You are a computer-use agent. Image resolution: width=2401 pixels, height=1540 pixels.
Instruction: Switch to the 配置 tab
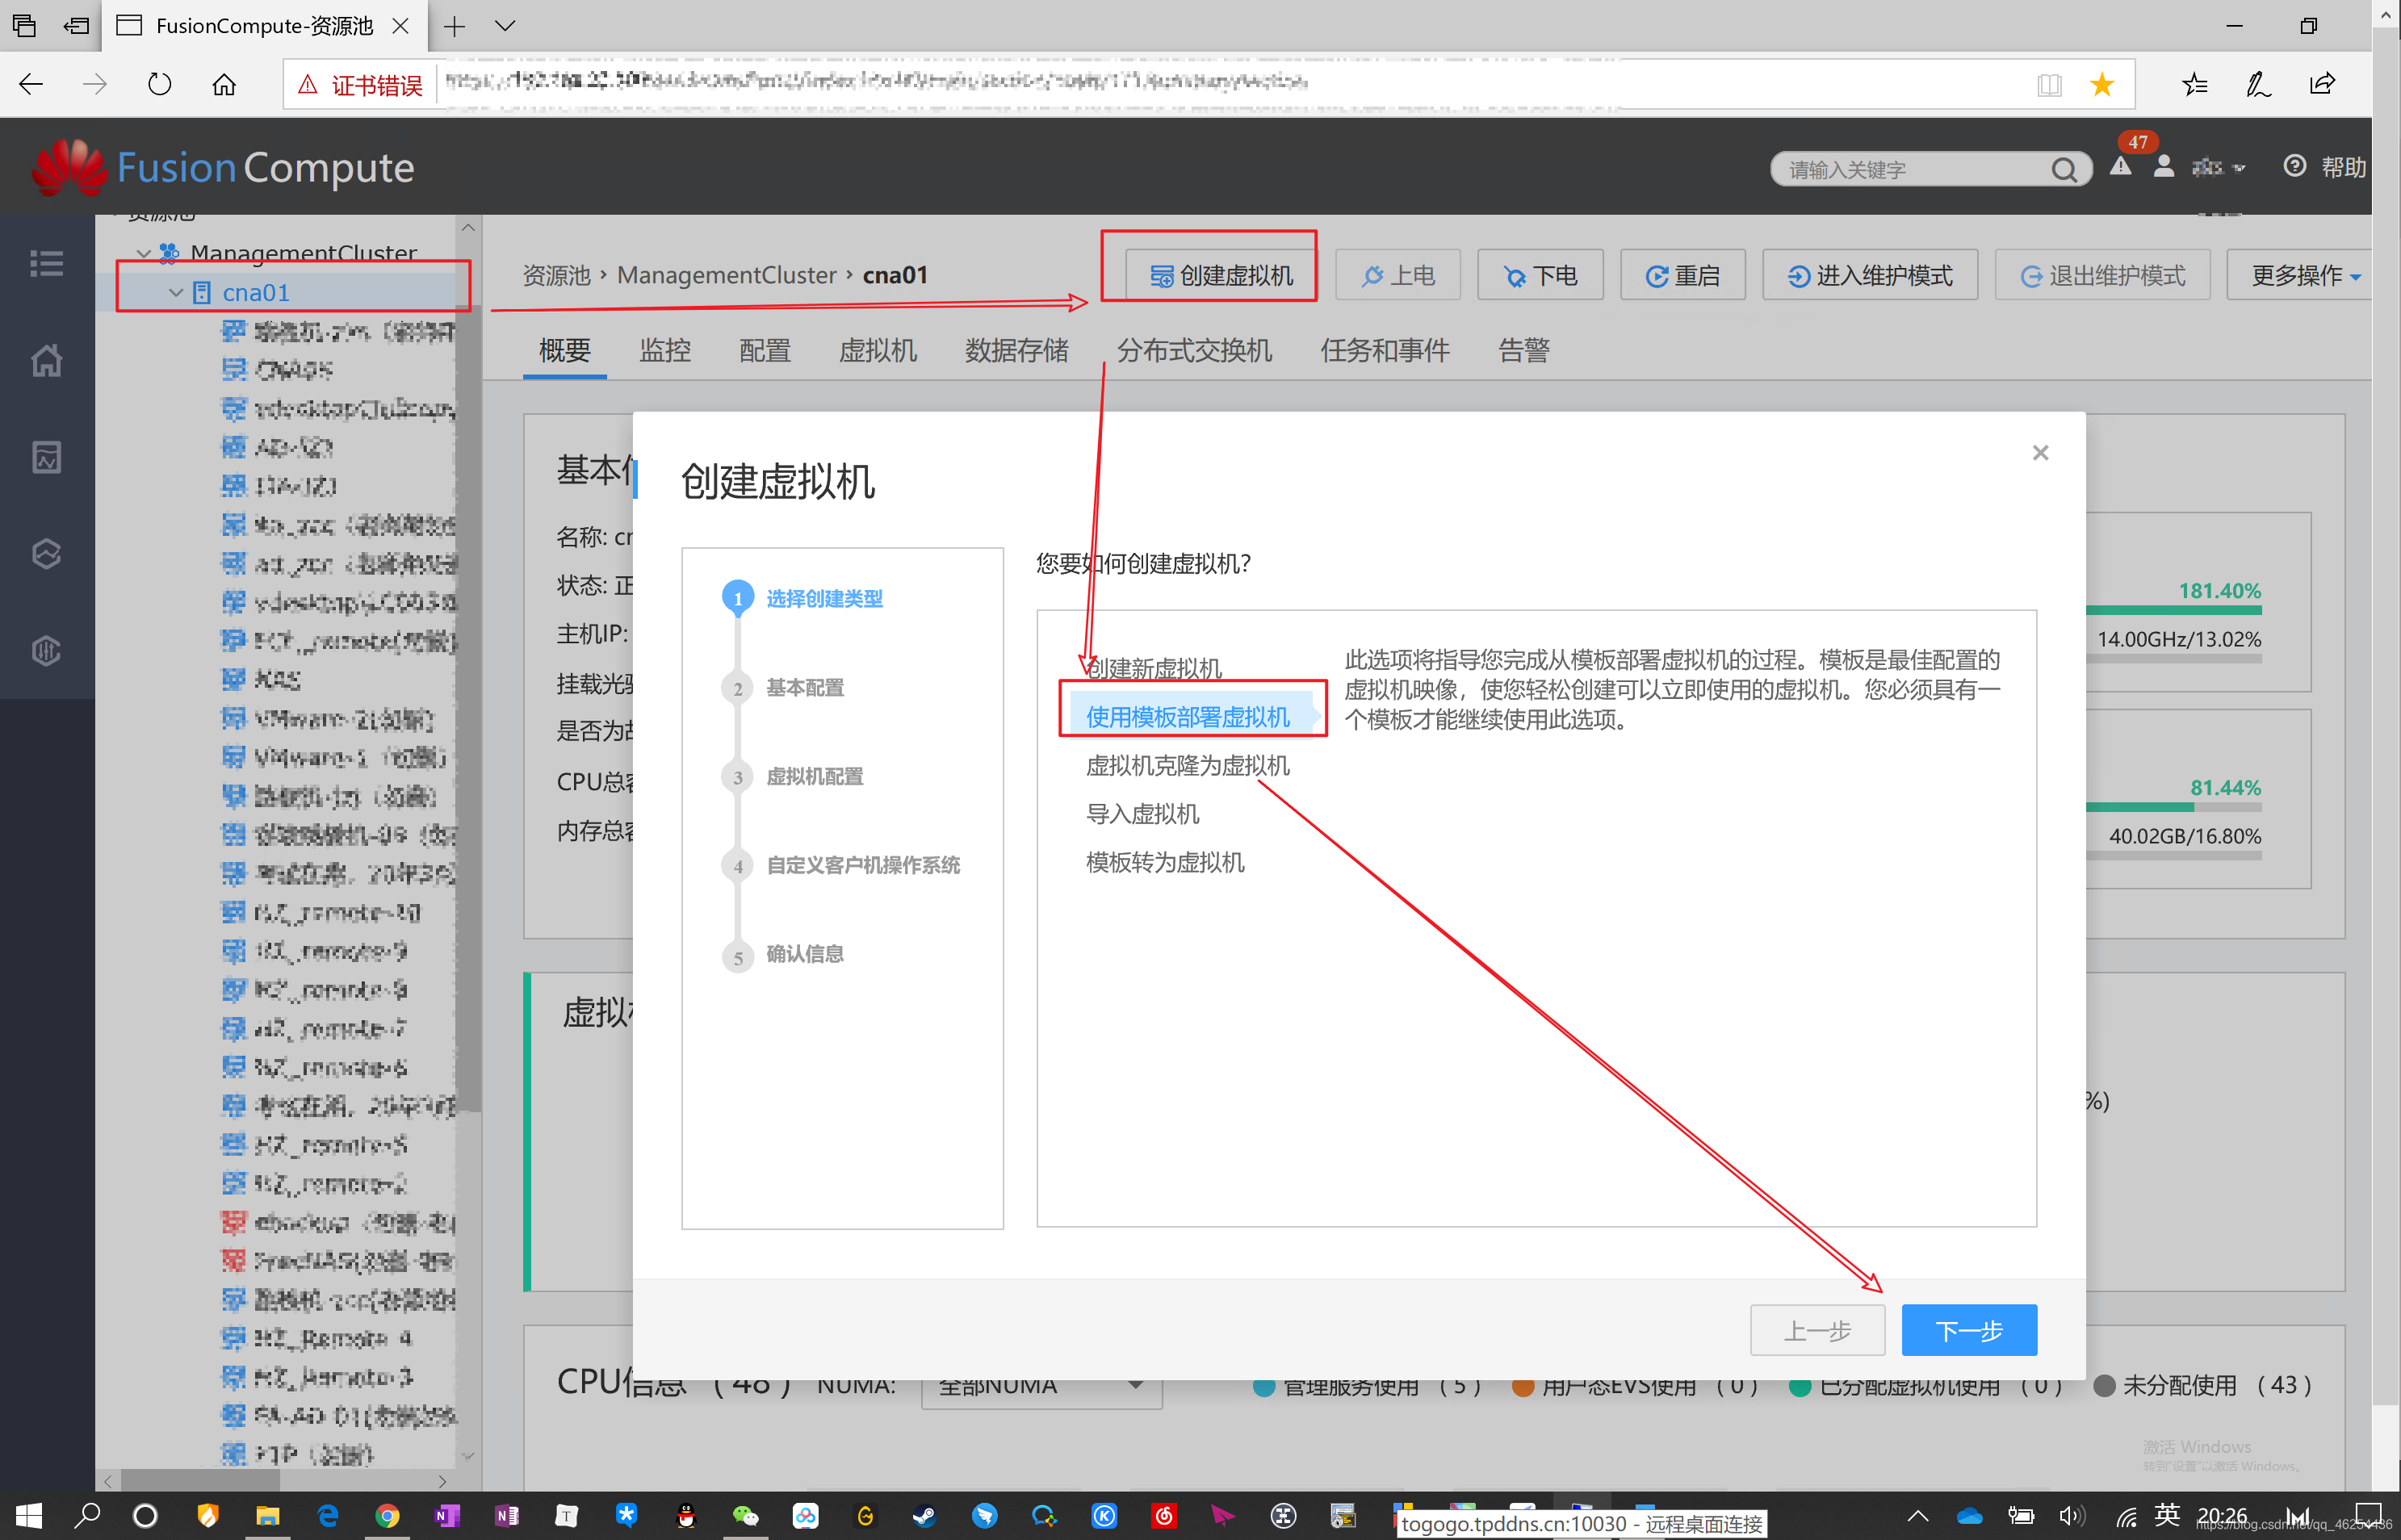[x=765, y=350]
